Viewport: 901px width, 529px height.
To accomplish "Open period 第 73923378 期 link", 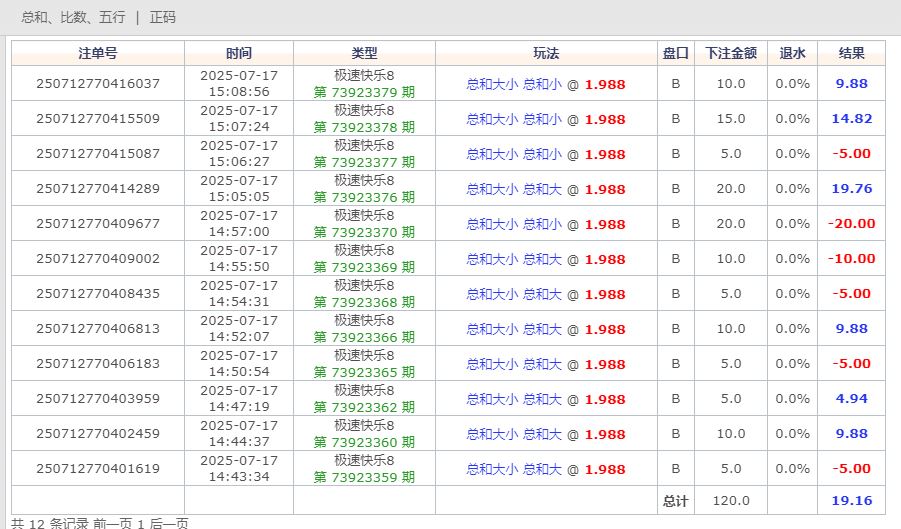I will 364,128.
